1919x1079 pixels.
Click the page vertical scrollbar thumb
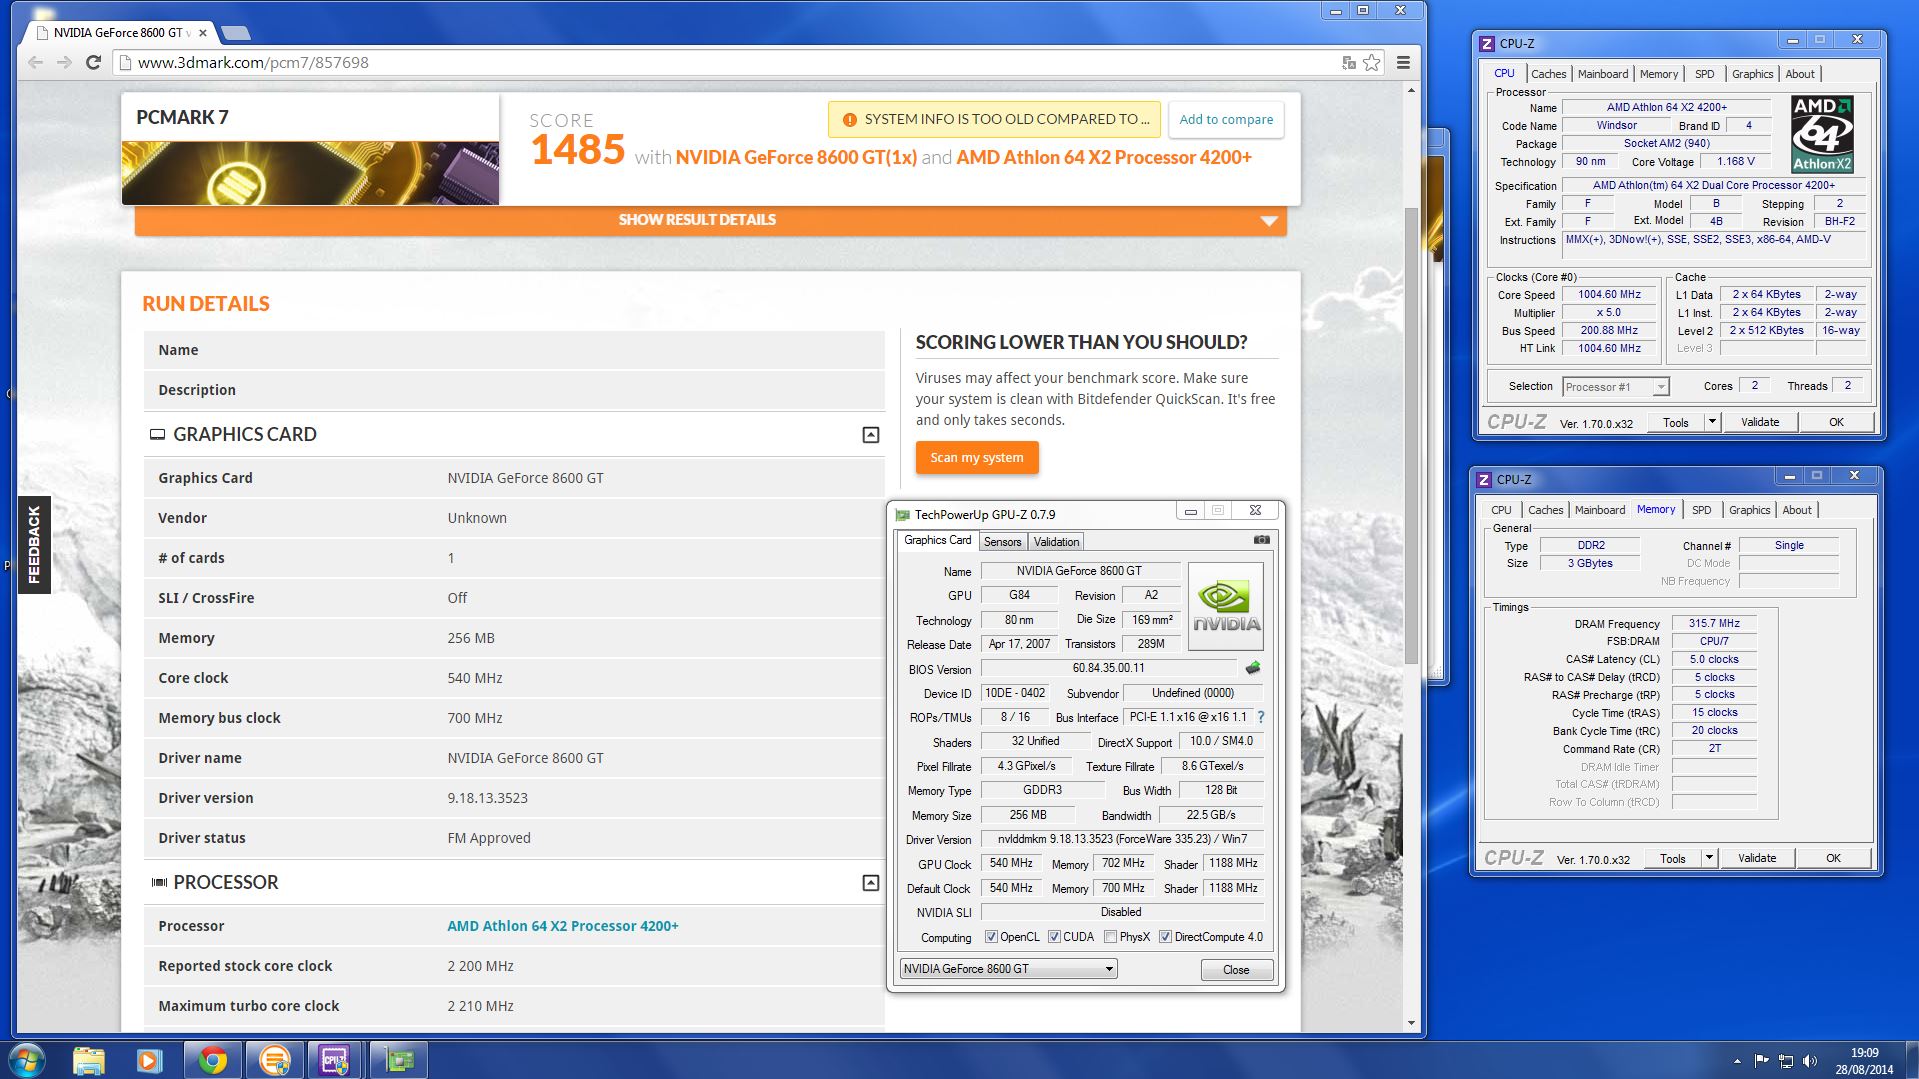[1411, 435]
